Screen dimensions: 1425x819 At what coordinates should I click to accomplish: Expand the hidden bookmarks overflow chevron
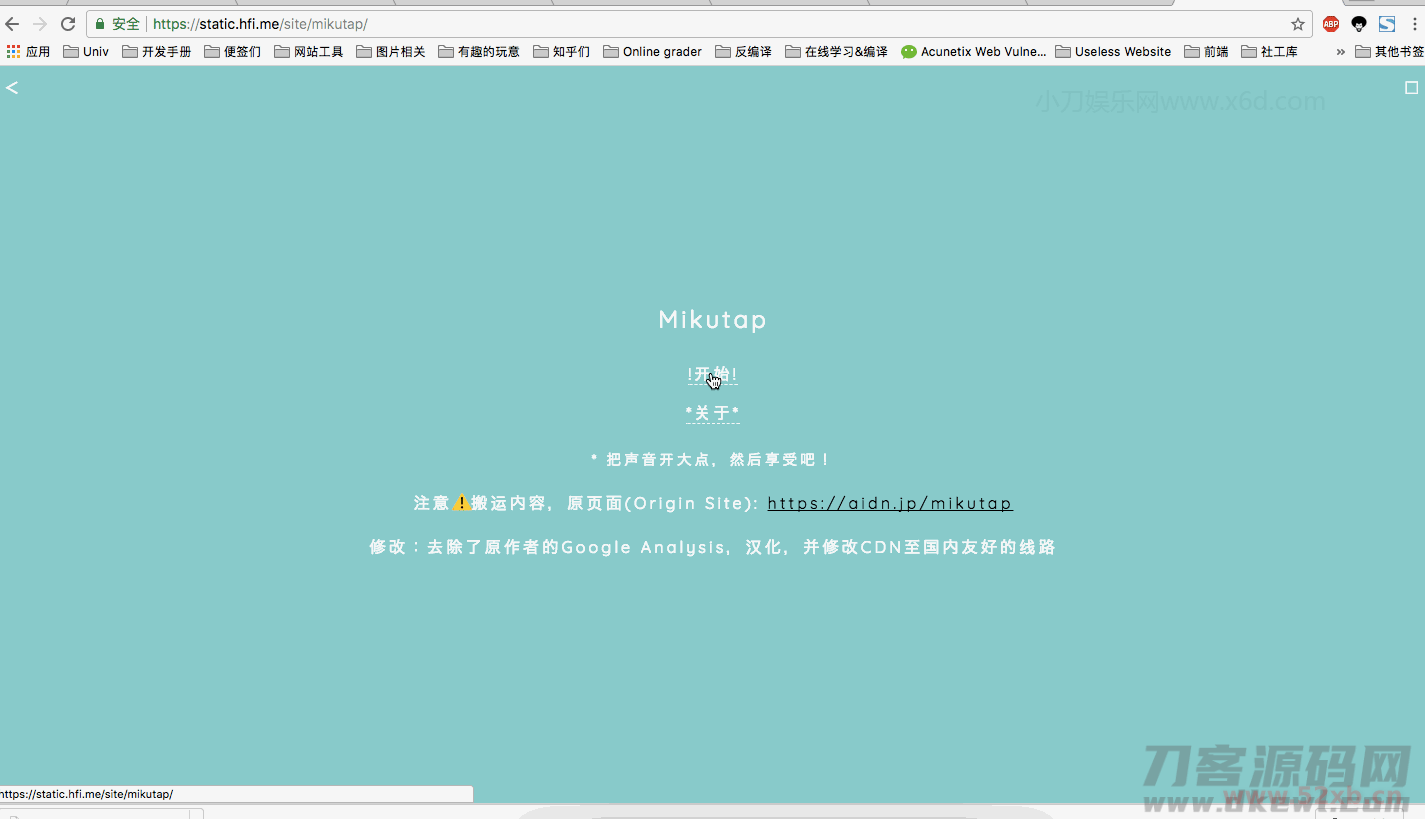[x=1340, y=51]
